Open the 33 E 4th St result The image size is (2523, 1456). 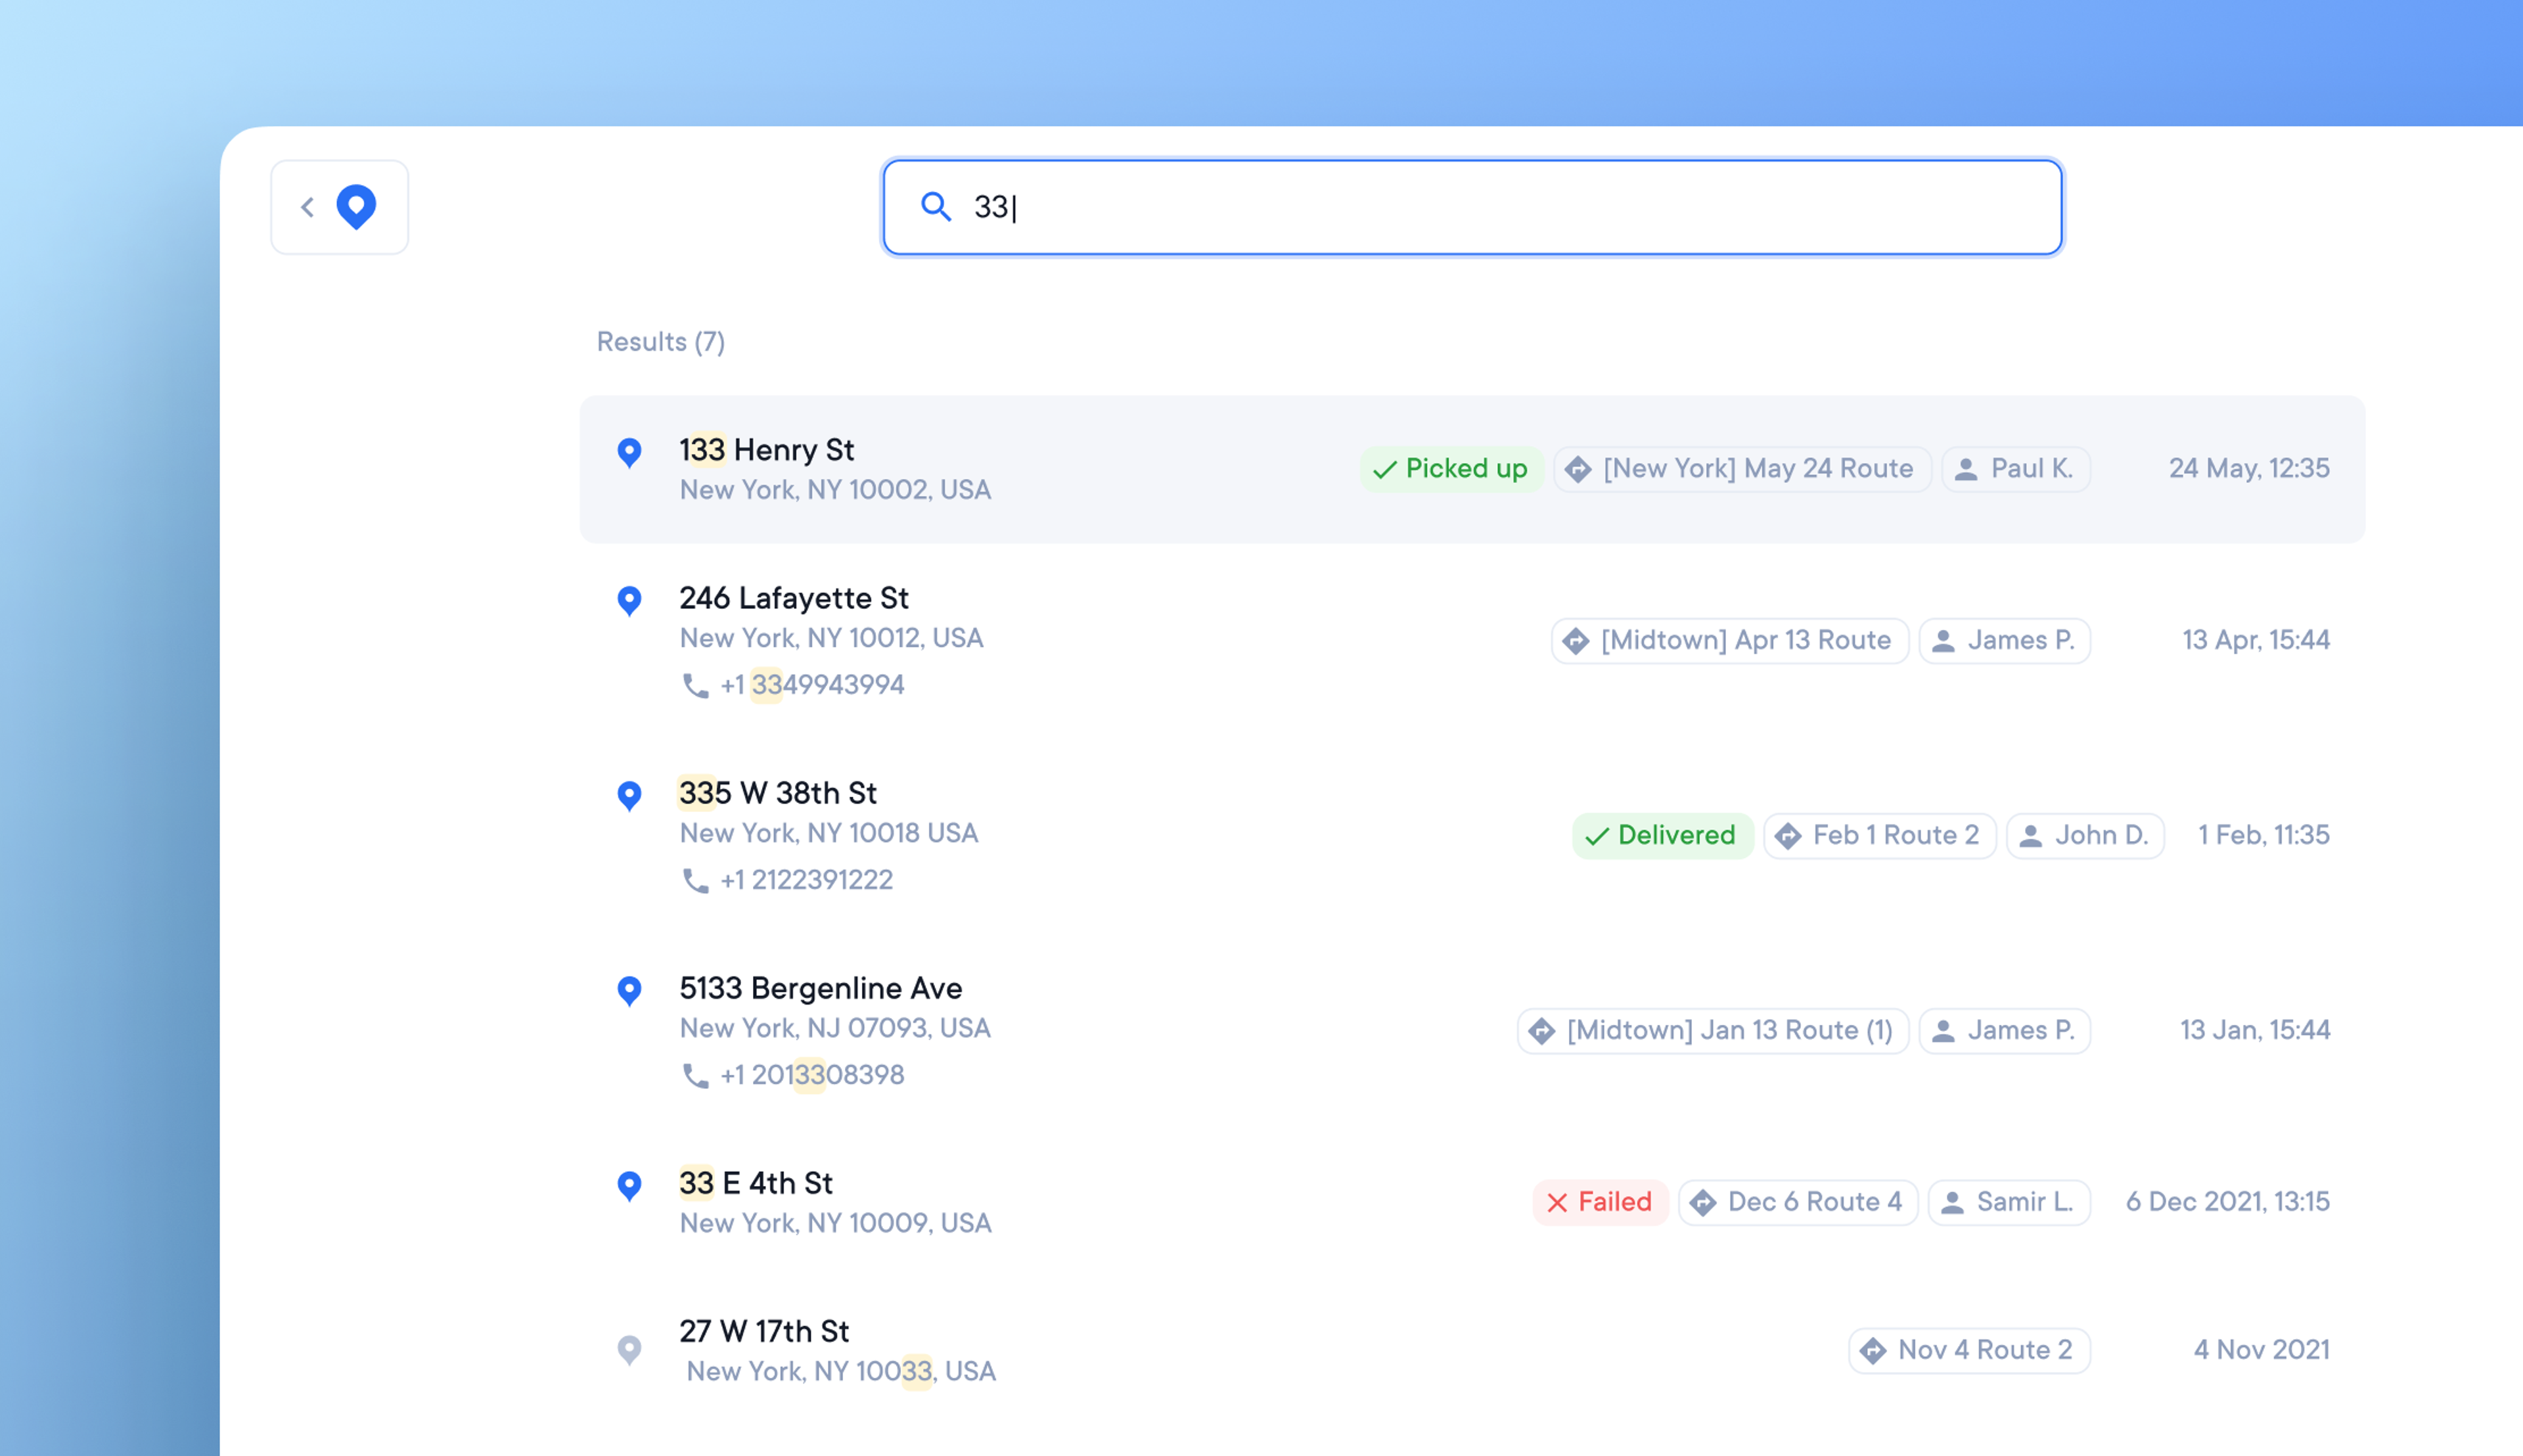click(x=1472, y=1201)
